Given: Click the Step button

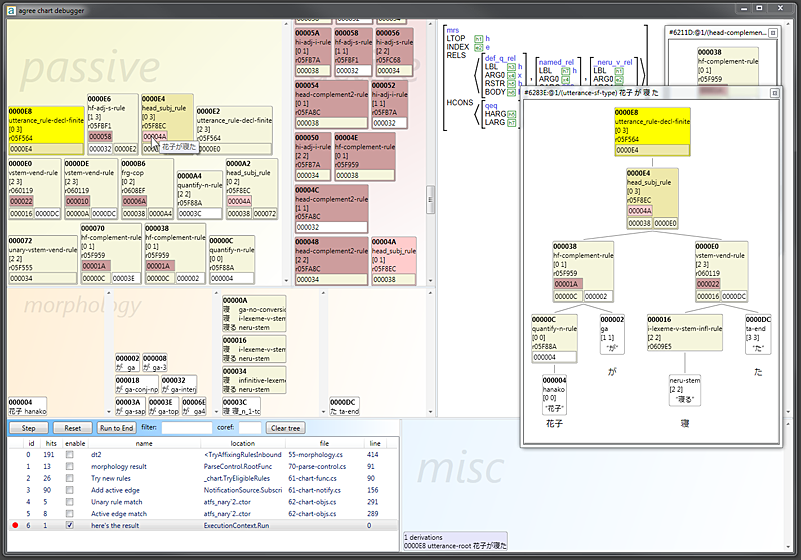Looking at the screenshot, I should 29,428.
